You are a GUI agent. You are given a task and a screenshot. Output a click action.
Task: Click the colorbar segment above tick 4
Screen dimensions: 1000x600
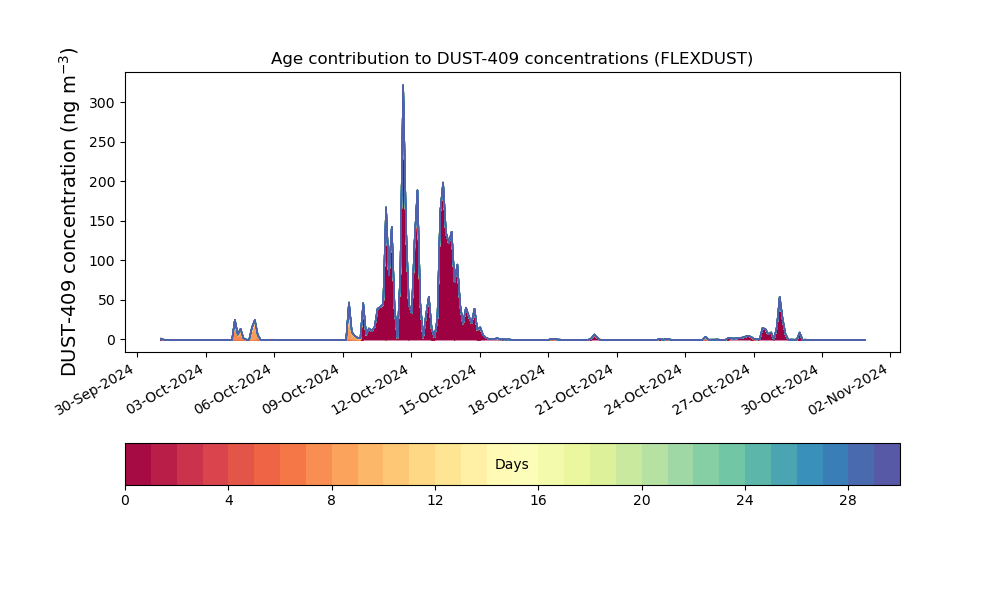[x=240, y=464]
